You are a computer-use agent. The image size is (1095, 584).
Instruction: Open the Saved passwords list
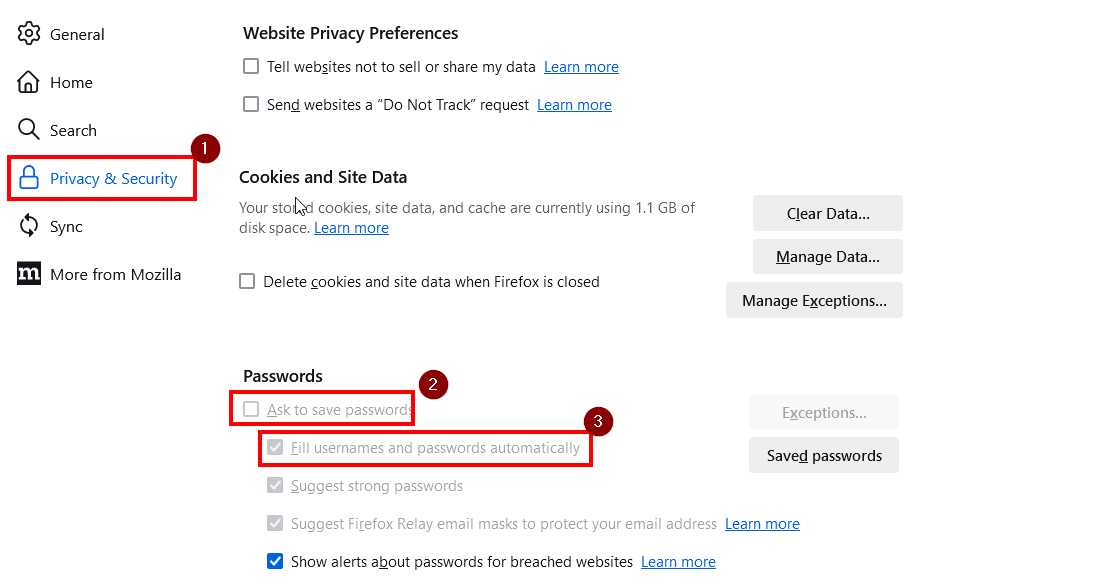[824, 455]
